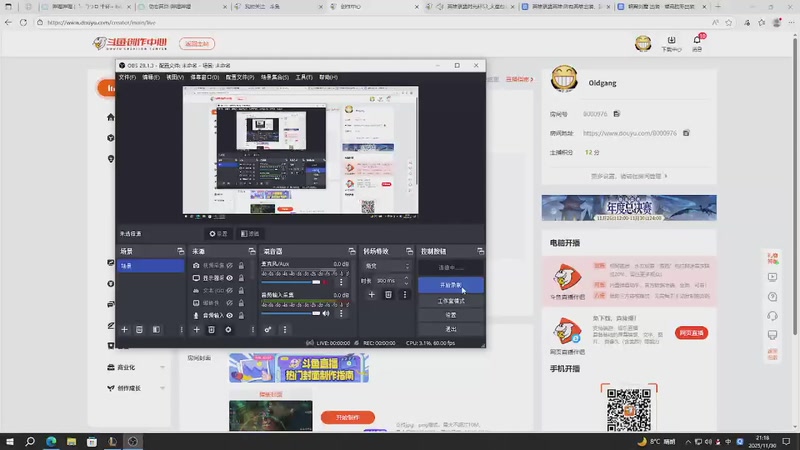Show the 文本 (GDI) source via eye icon
Screen dimensions: 800x450
(x=230, y=290)
